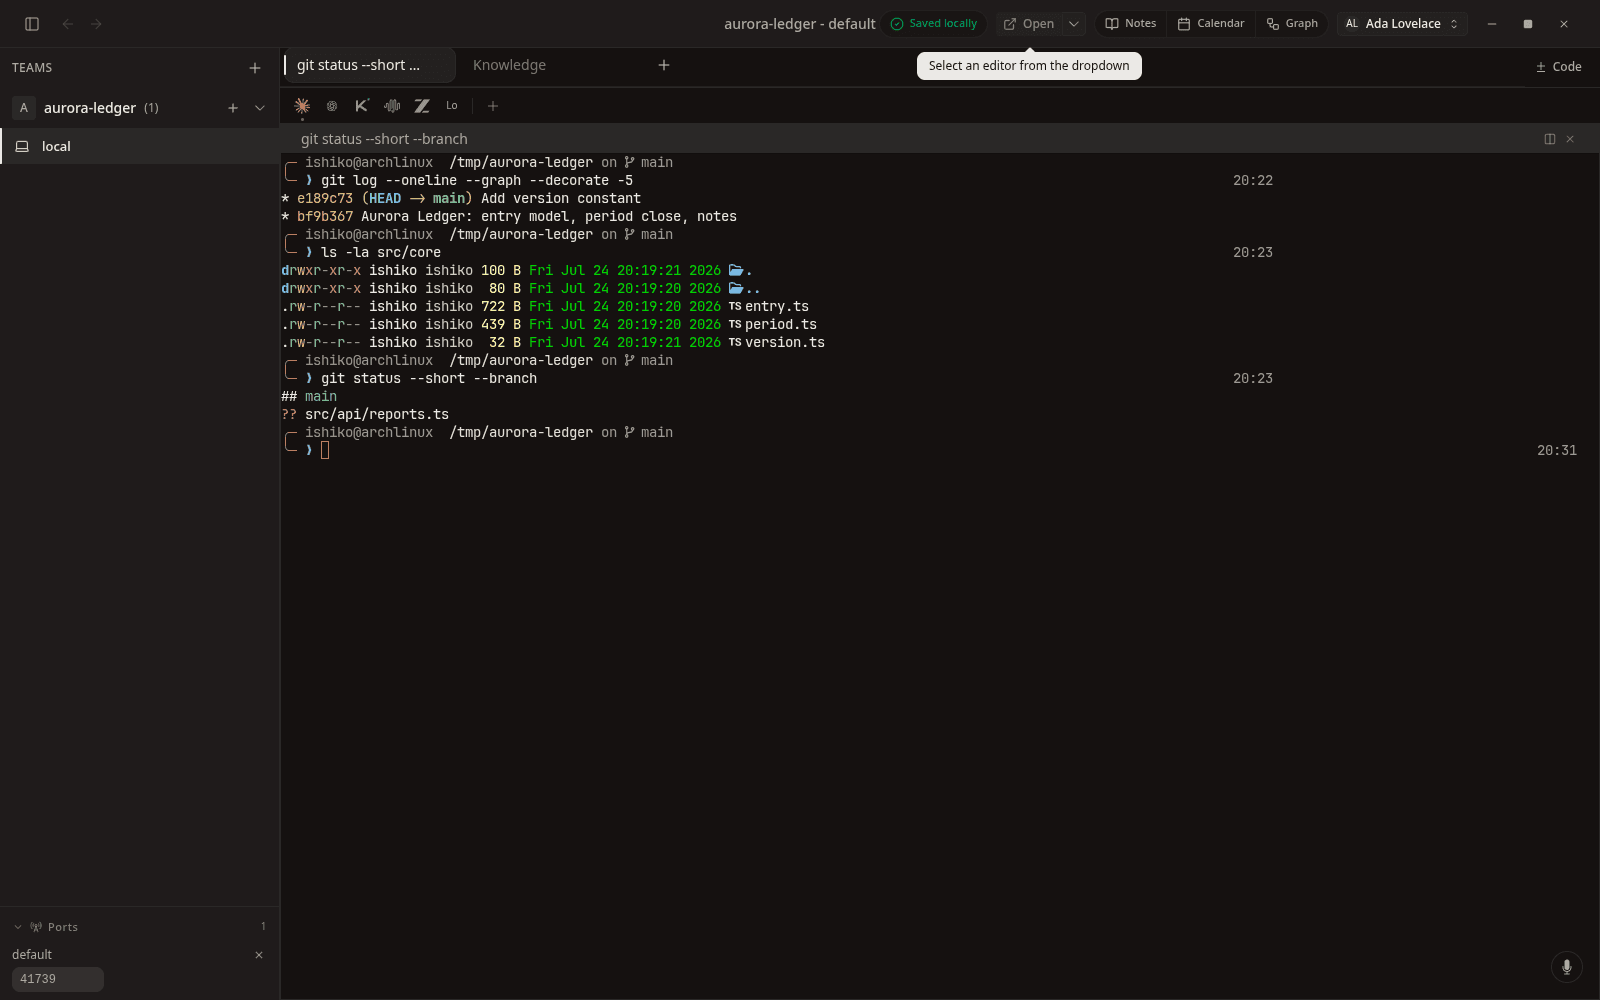The width and height of the screenshot is (1600, 1000).
Task: Close the git status terminal pane
Action: click(1570, 139)
